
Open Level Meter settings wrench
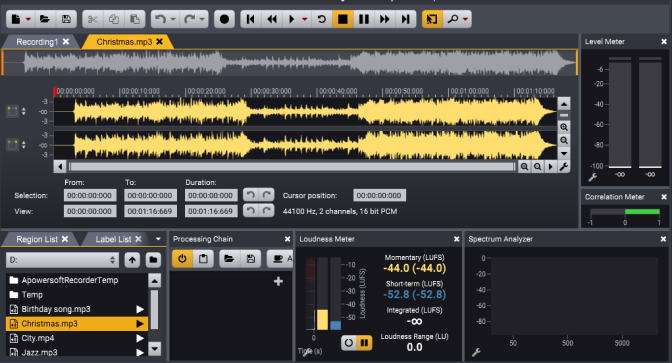coord(593,177)
